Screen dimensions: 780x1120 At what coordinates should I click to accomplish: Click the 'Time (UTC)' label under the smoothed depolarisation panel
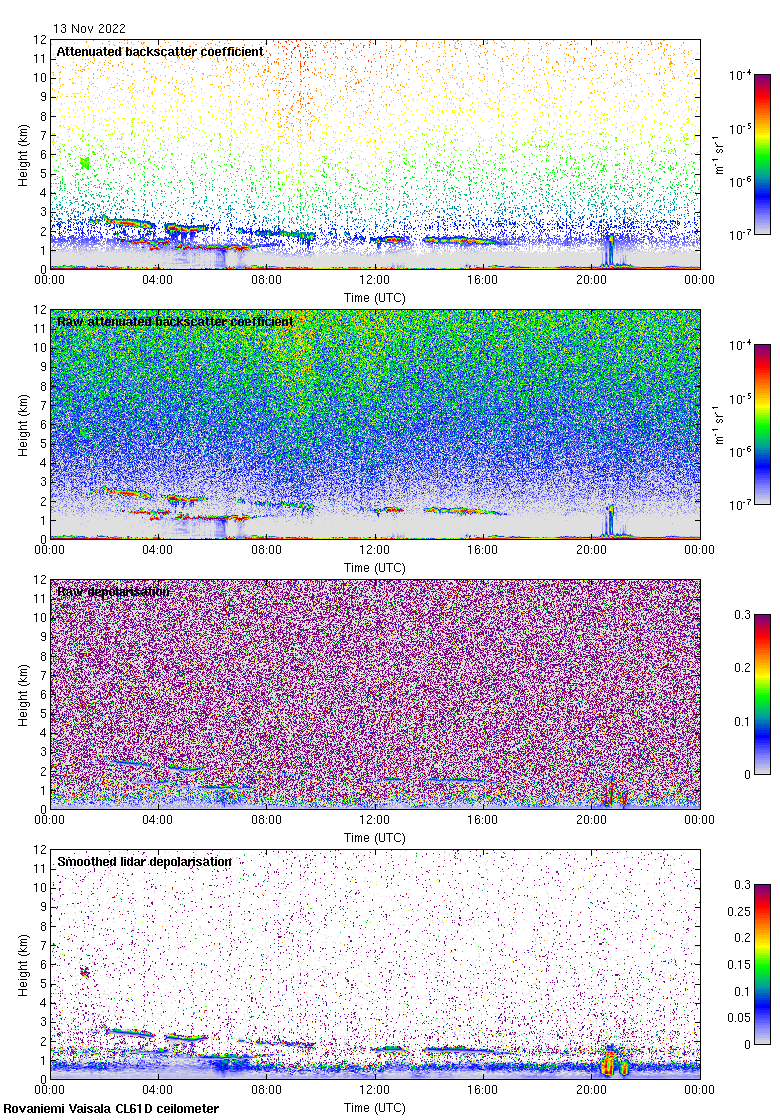(374, 1108)
